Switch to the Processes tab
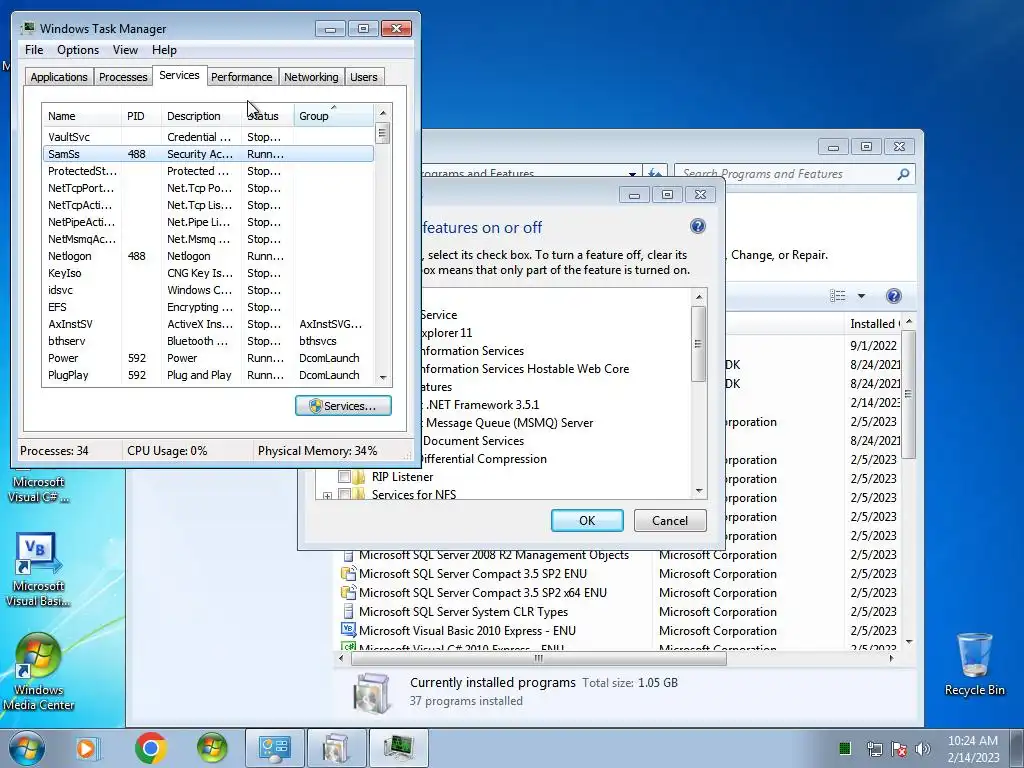This screenshot has width=1024, height=768. tap(123, 77)
